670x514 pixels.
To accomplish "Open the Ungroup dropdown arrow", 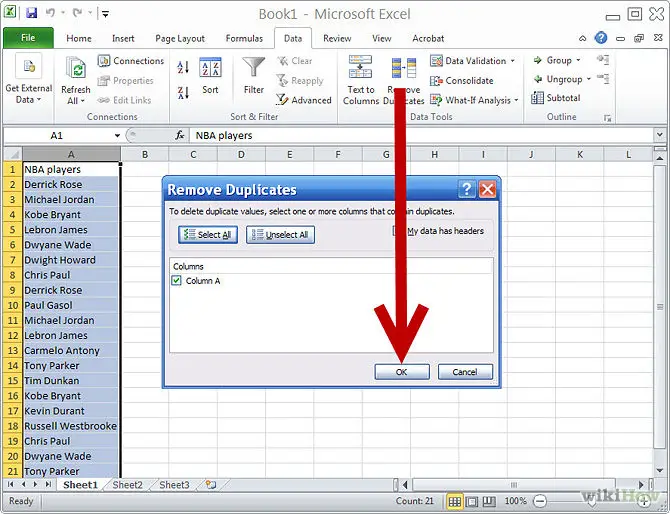I will point(588,79).
